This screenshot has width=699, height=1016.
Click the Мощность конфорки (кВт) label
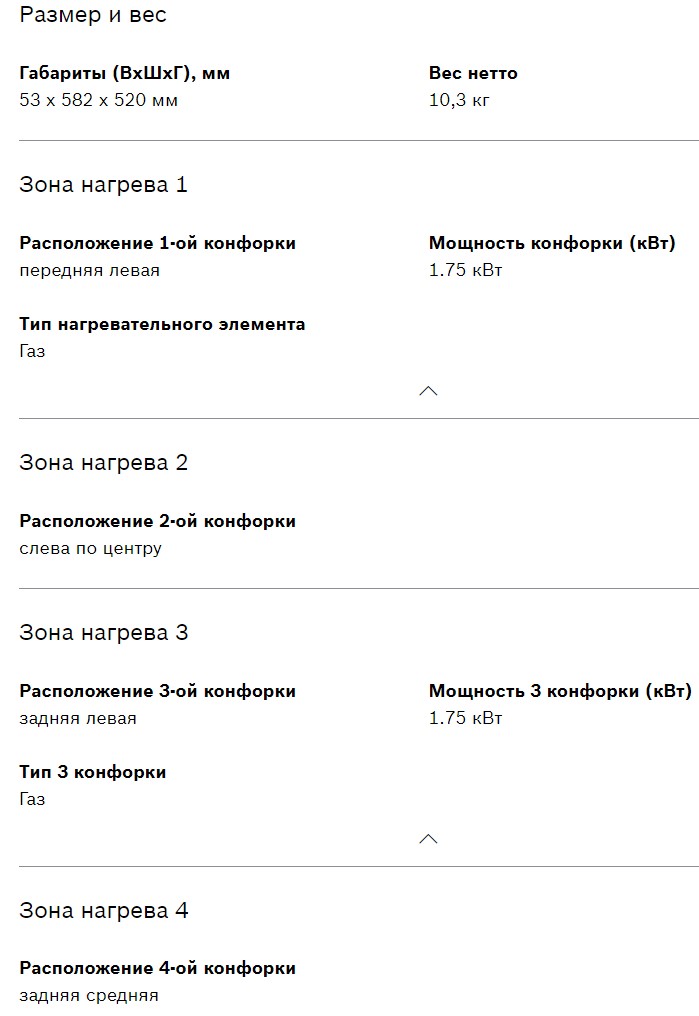(x=552, y=243)
